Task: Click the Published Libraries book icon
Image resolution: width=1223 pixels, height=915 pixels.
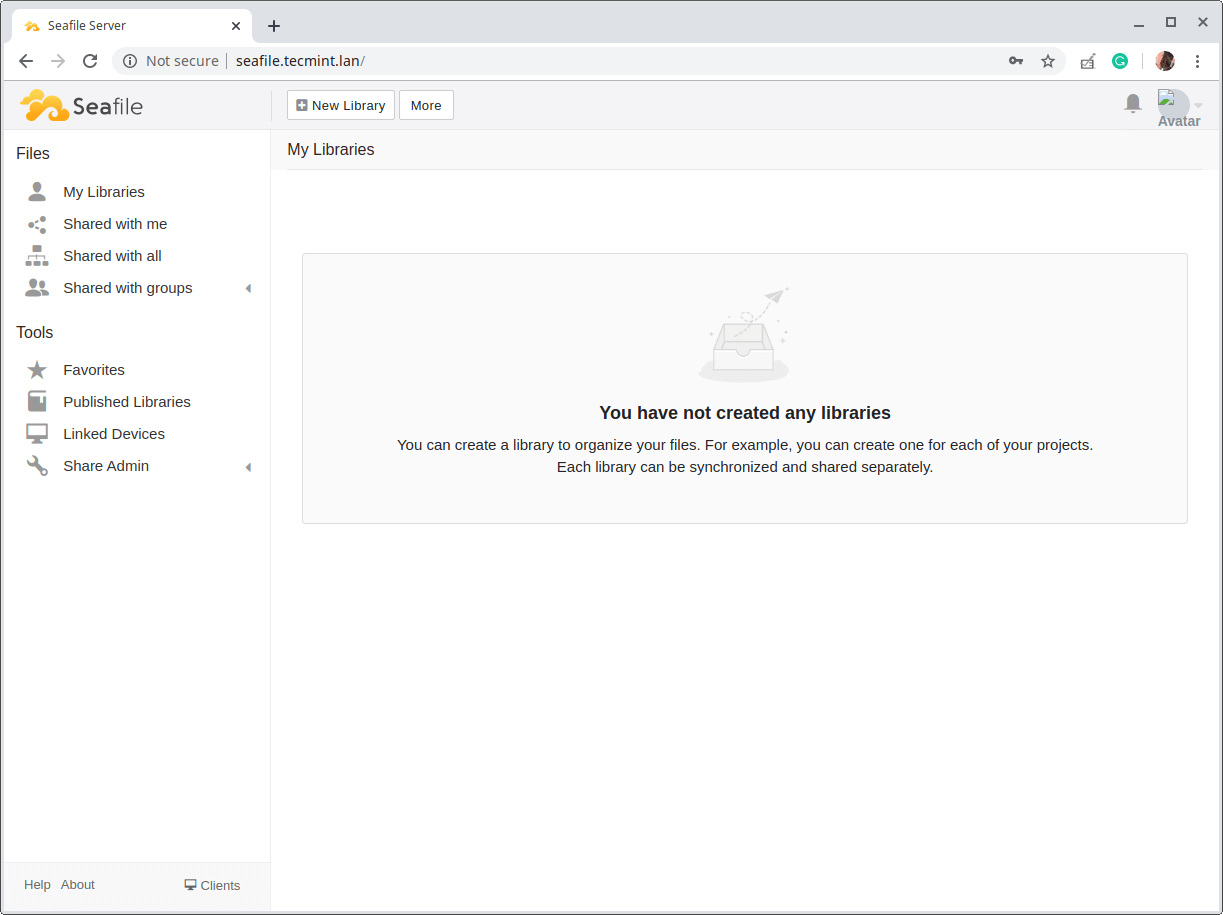Action: tap(37, 402)
